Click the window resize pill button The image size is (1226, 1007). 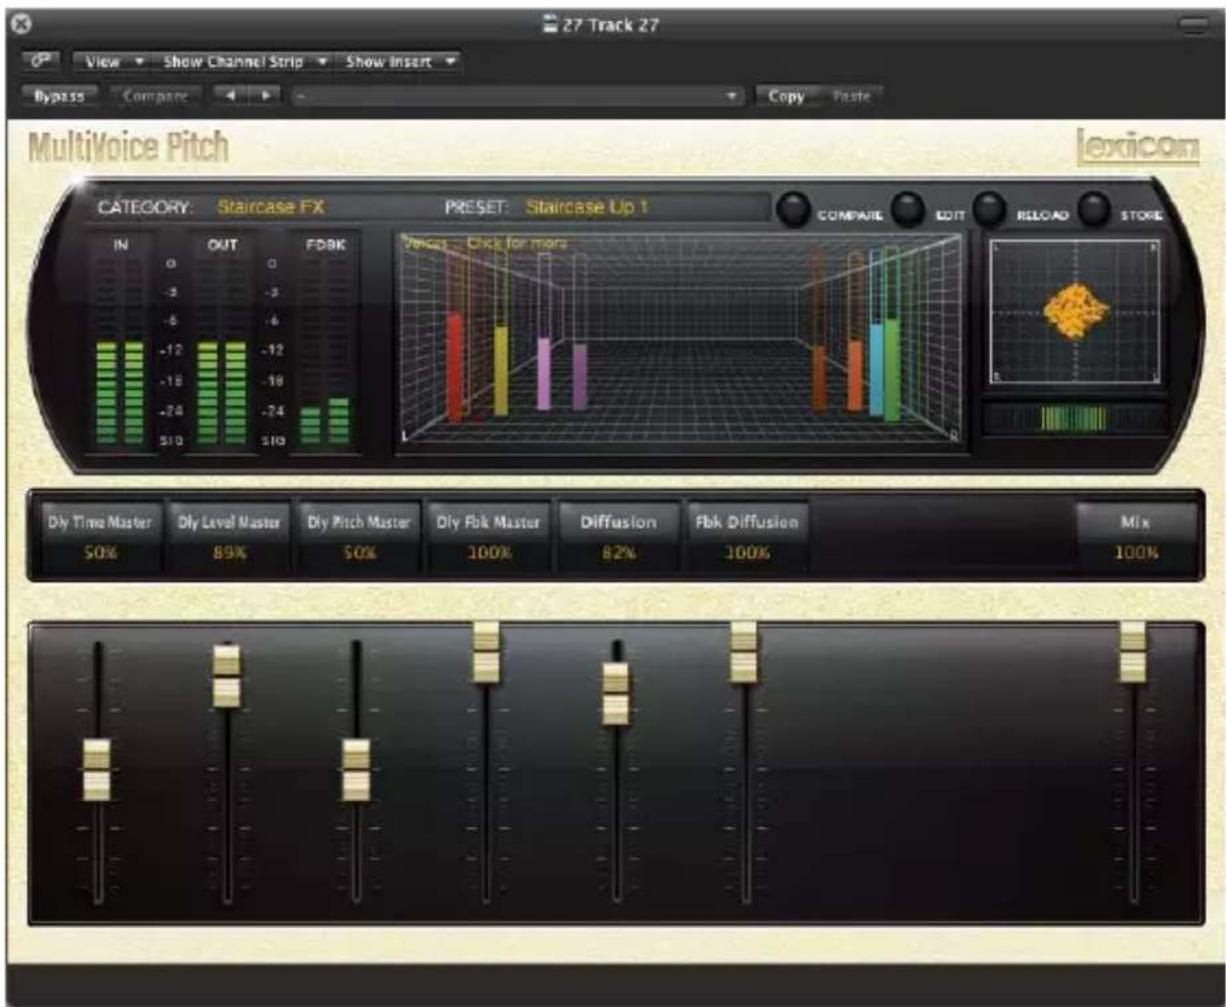[1192, 24]
